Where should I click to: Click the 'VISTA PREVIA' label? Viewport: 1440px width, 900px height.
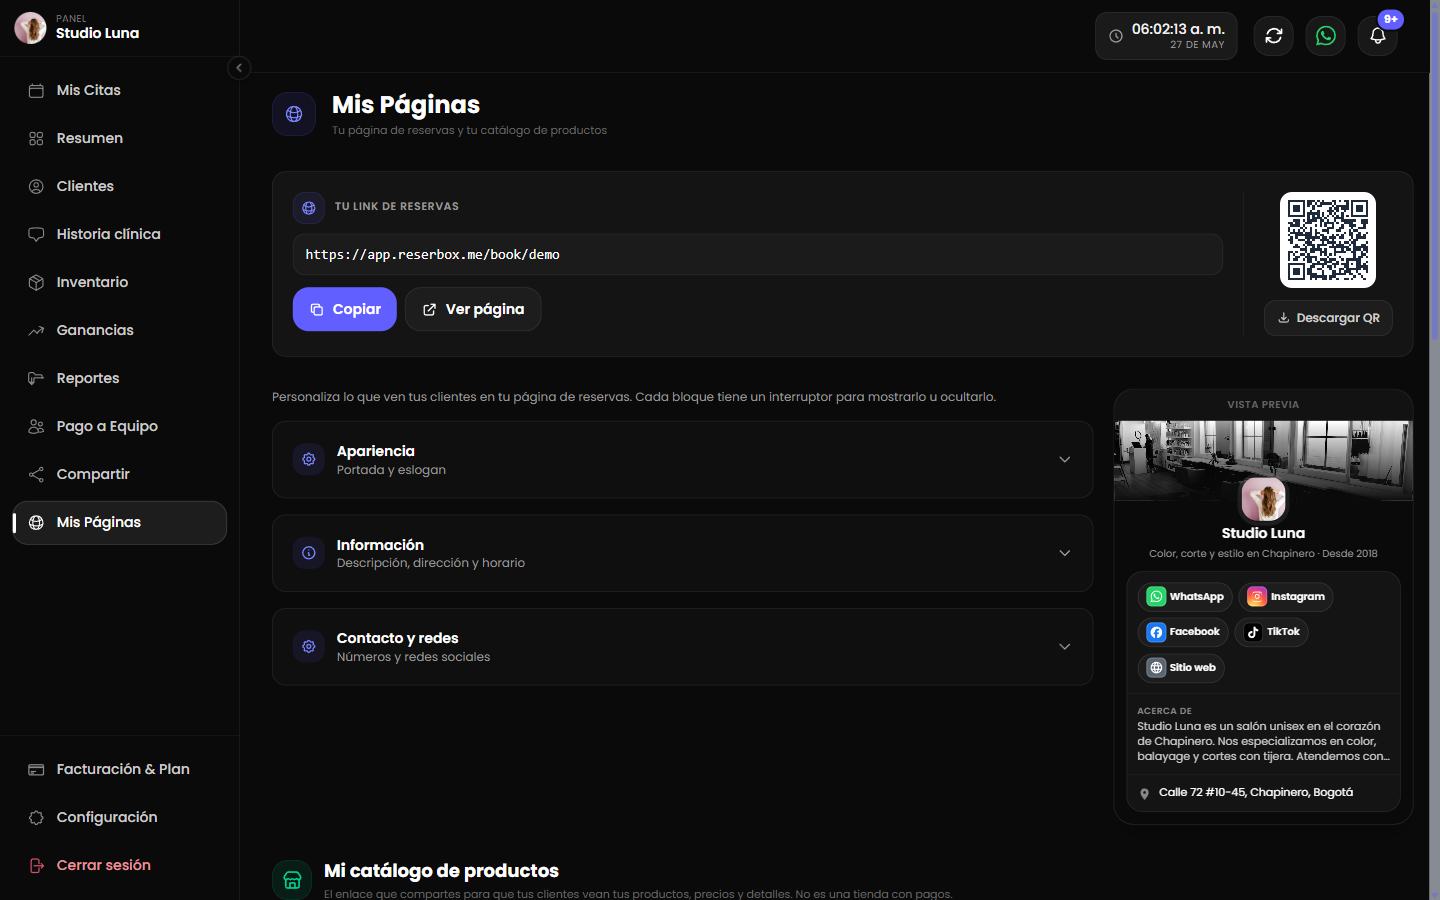1263,405
